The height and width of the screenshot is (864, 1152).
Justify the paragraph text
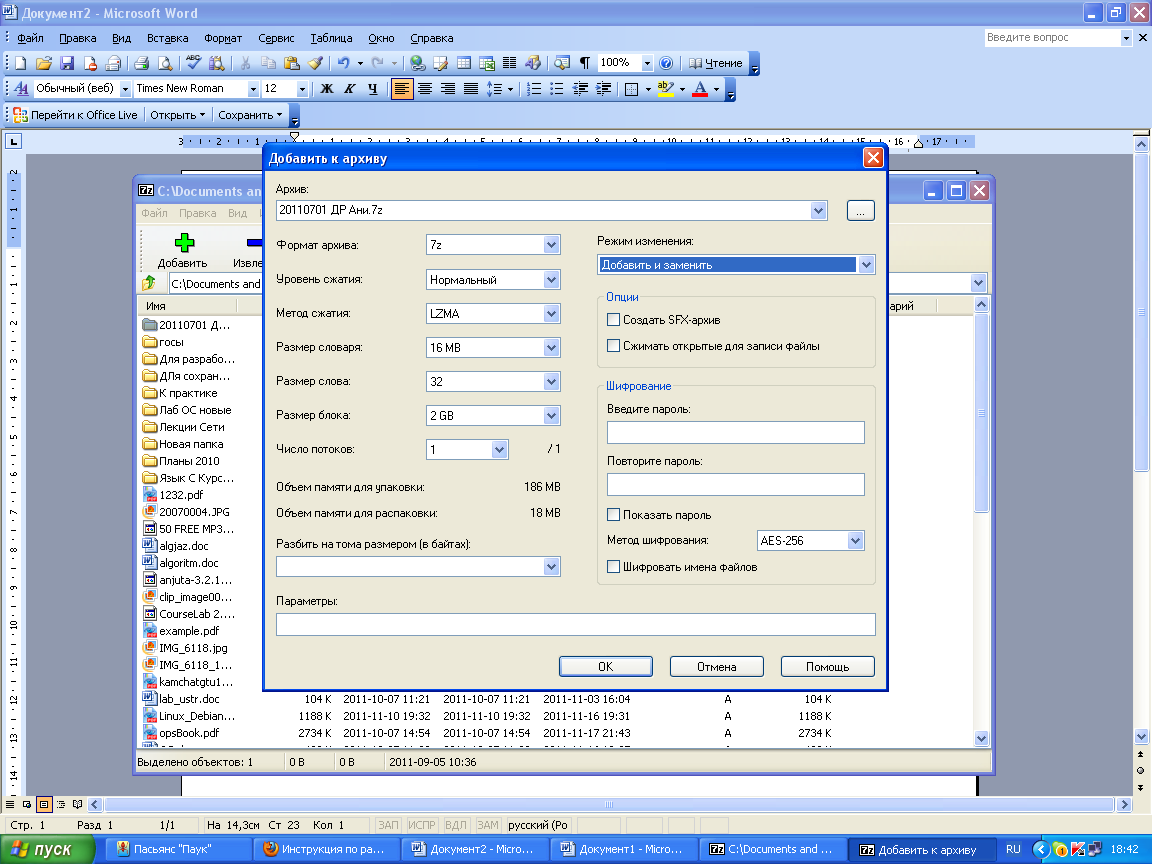pos(471,89)
